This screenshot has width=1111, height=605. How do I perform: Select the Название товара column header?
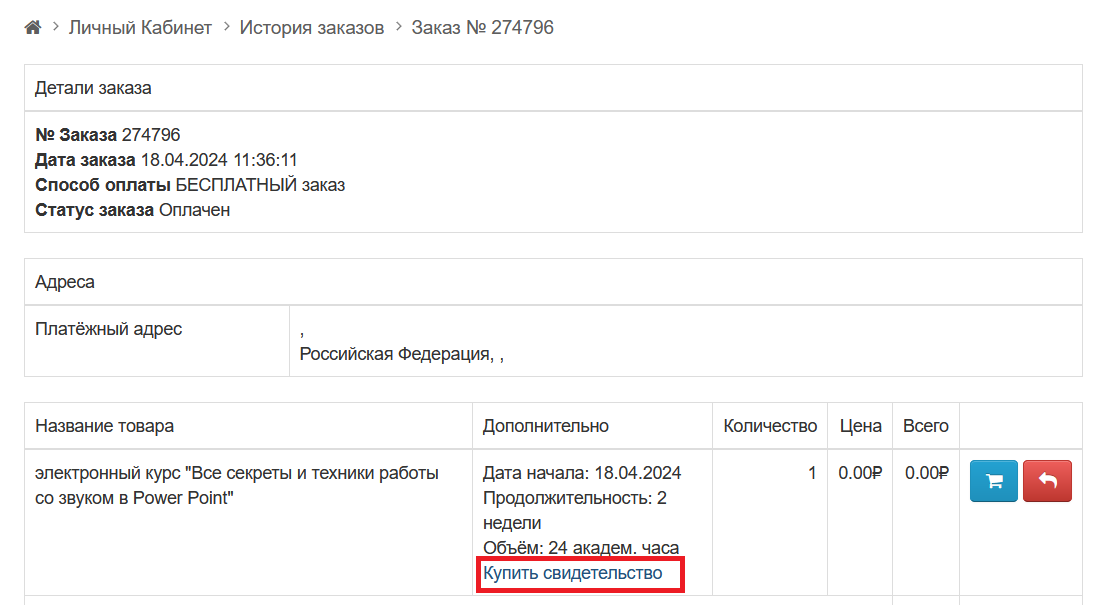[104, 426]
